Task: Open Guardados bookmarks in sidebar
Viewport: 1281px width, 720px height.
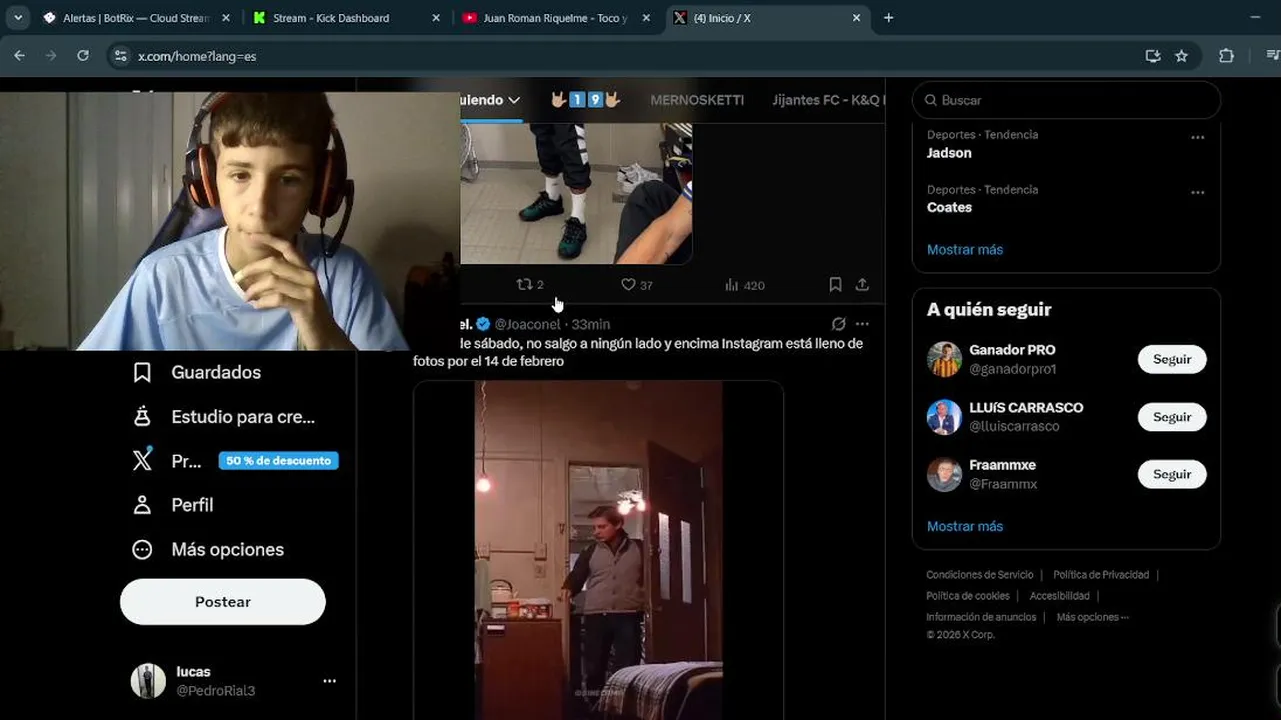Action: click(x=197, y=372)
